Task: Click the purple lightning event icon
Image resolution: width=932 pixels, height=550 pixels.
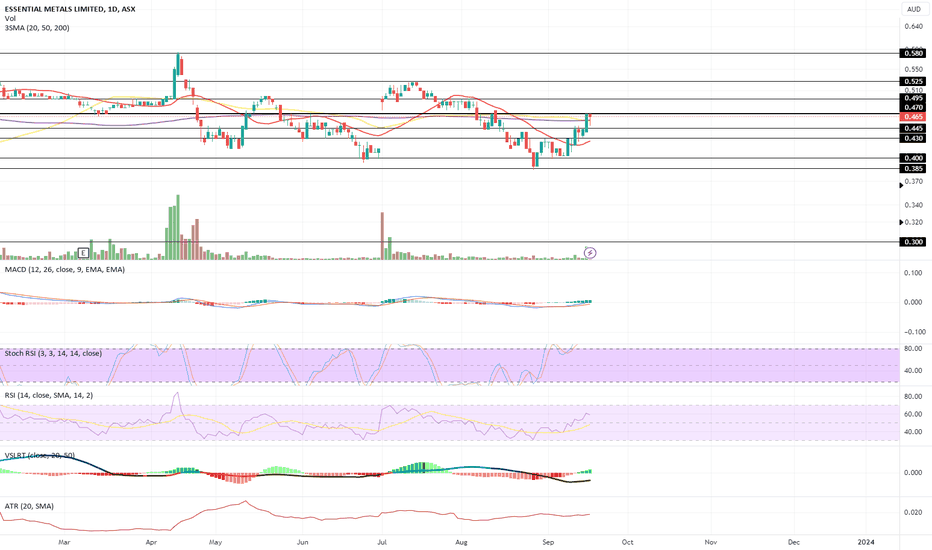Action: (590, 253)
